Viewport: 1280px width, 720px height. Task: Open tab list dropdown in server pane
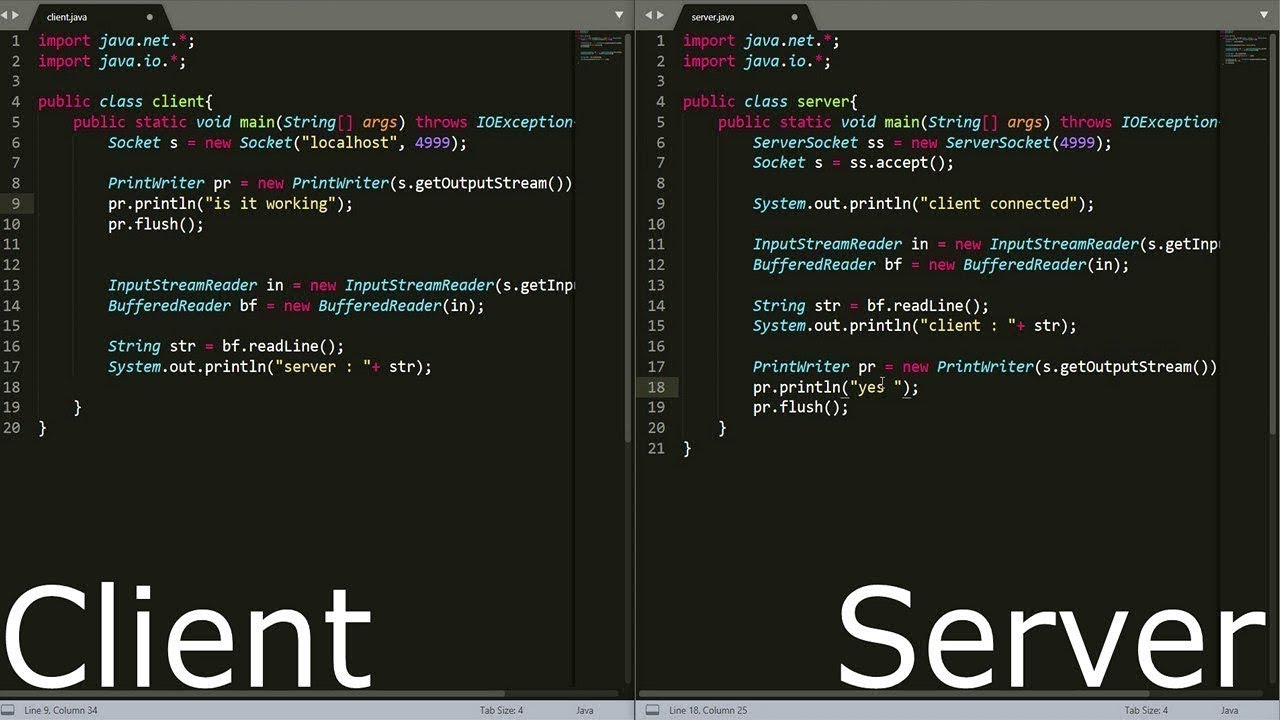coord(1263,16)
